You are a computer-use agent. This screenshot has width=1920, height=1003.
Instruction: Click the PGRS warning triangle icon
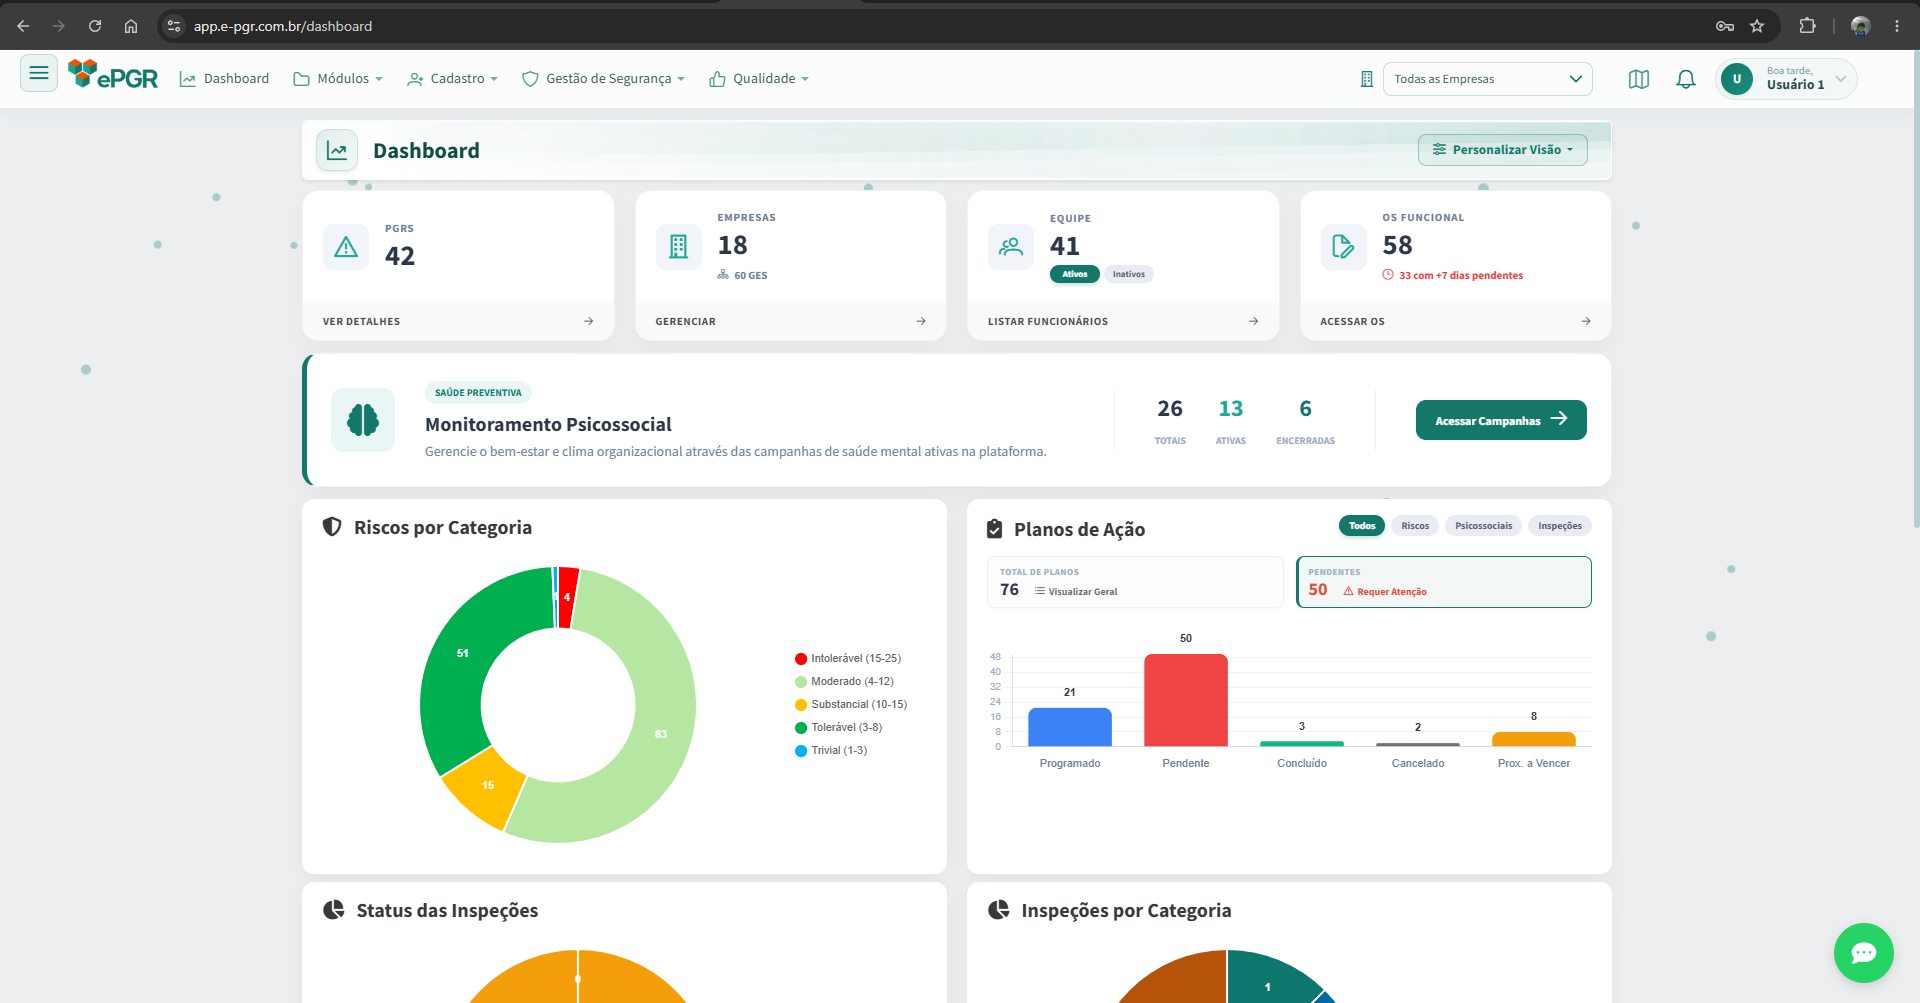pos(346,246)
